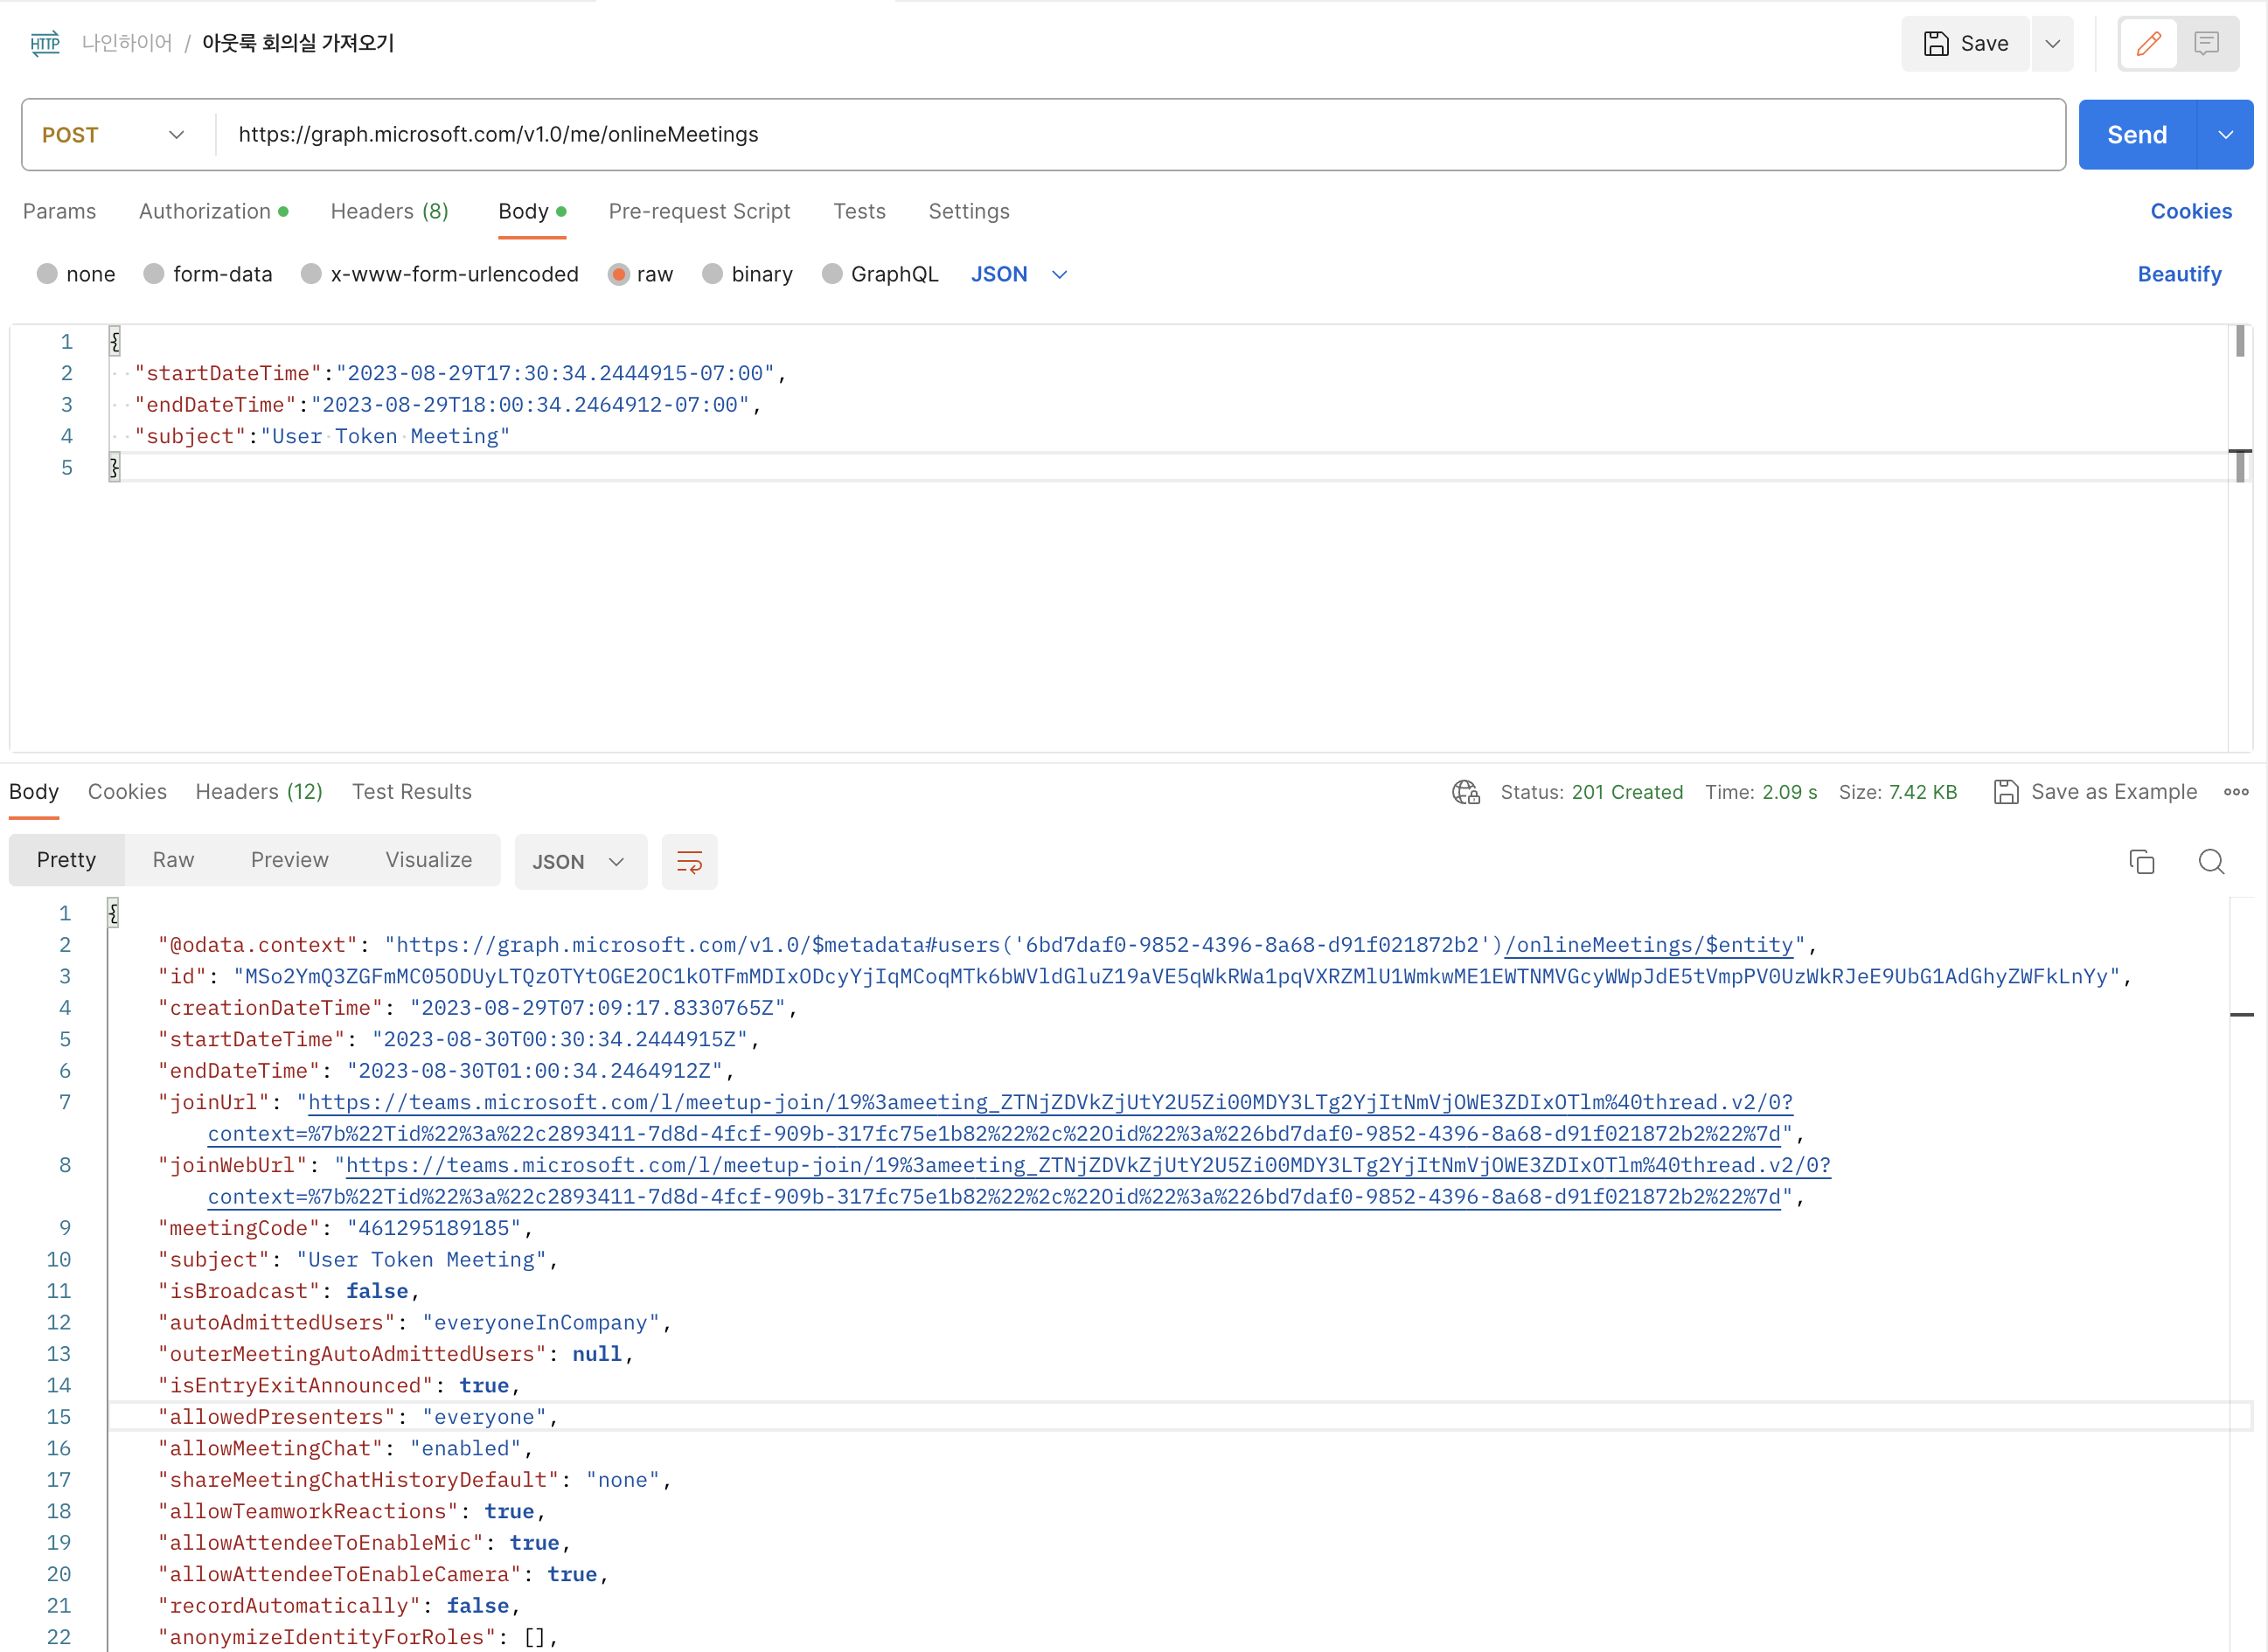
Task: Expand the Send options arrow
Action: click(2225, 135)
